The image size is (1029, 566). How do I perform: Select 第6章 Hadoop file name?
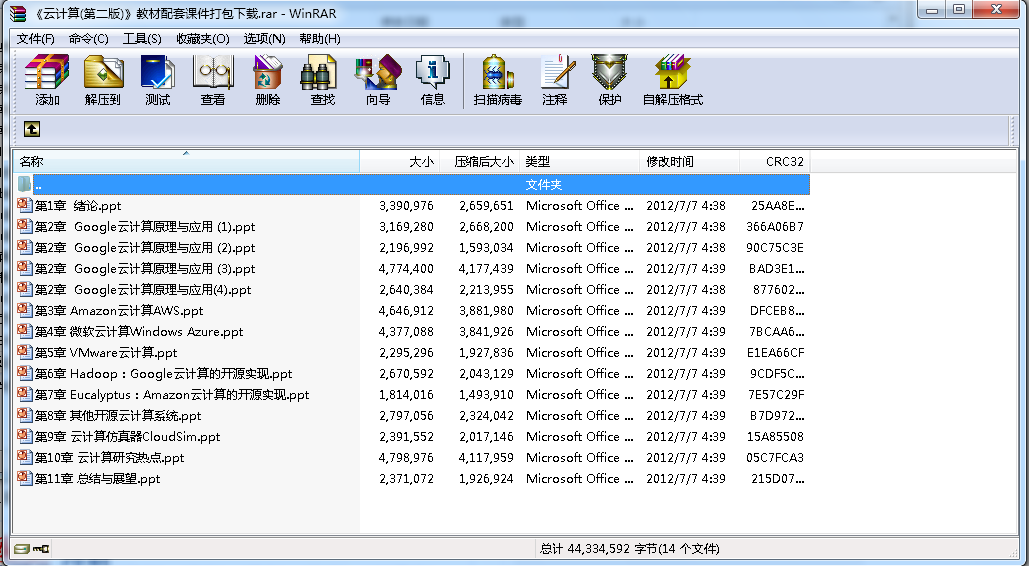tap(163, 374)
